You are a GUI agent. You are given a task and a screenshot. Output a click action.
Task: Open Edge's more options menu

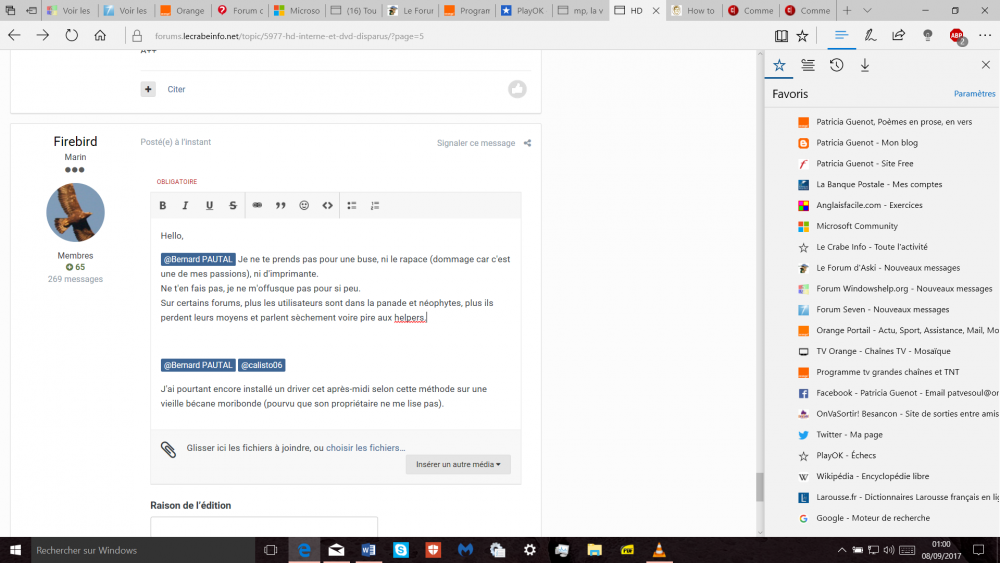985,36
